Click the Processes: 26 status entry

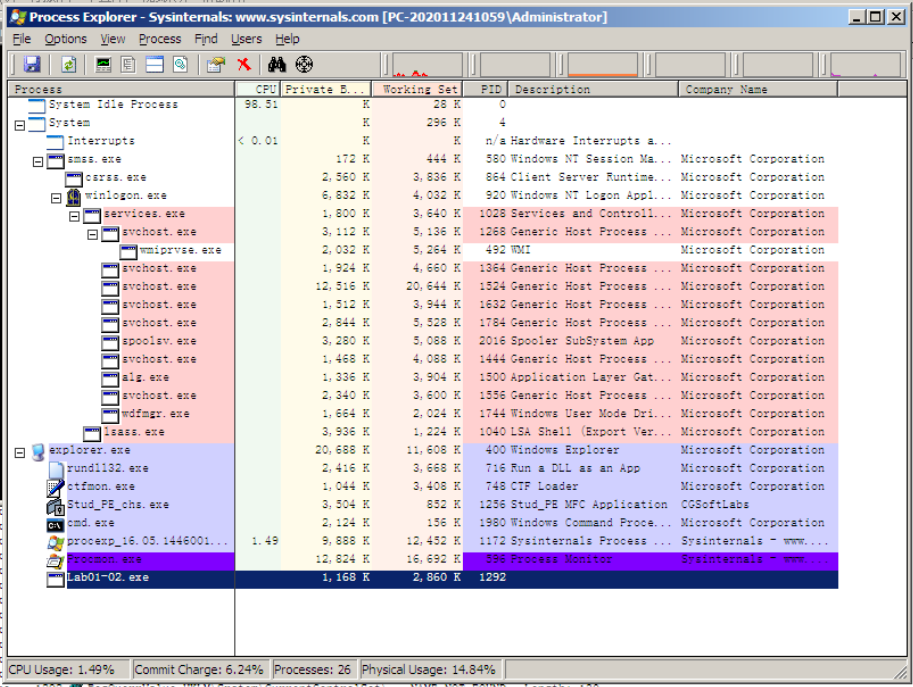(x=313, y=670)
